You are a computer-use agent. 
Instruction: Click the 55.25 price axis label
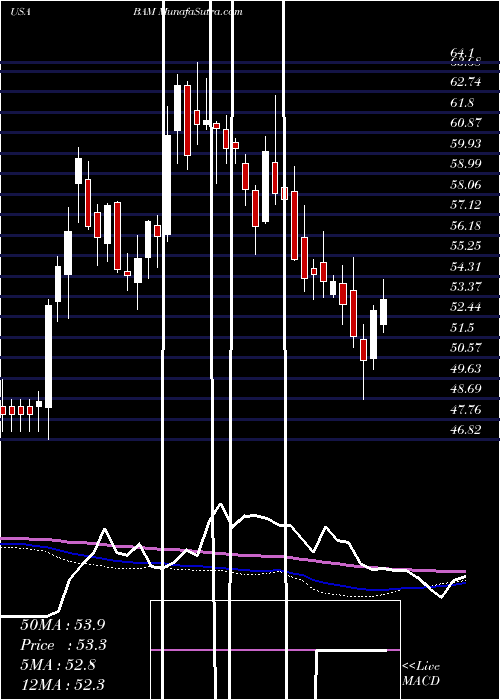(466, 246)
